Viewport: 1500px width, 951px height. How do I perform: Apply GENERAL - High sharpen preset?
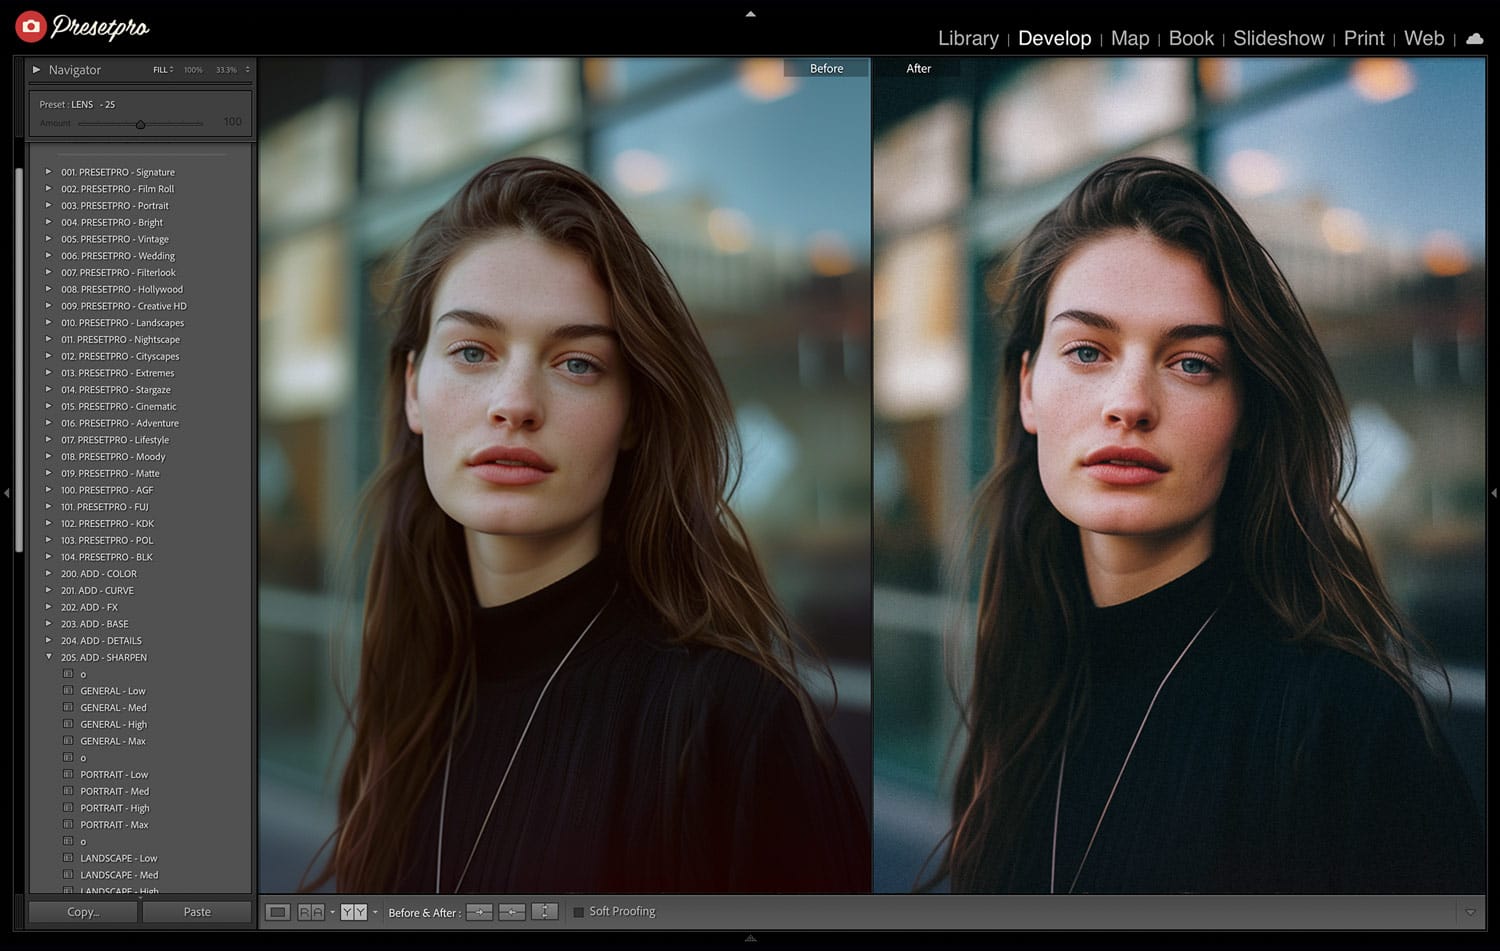[x=113, y=725]
